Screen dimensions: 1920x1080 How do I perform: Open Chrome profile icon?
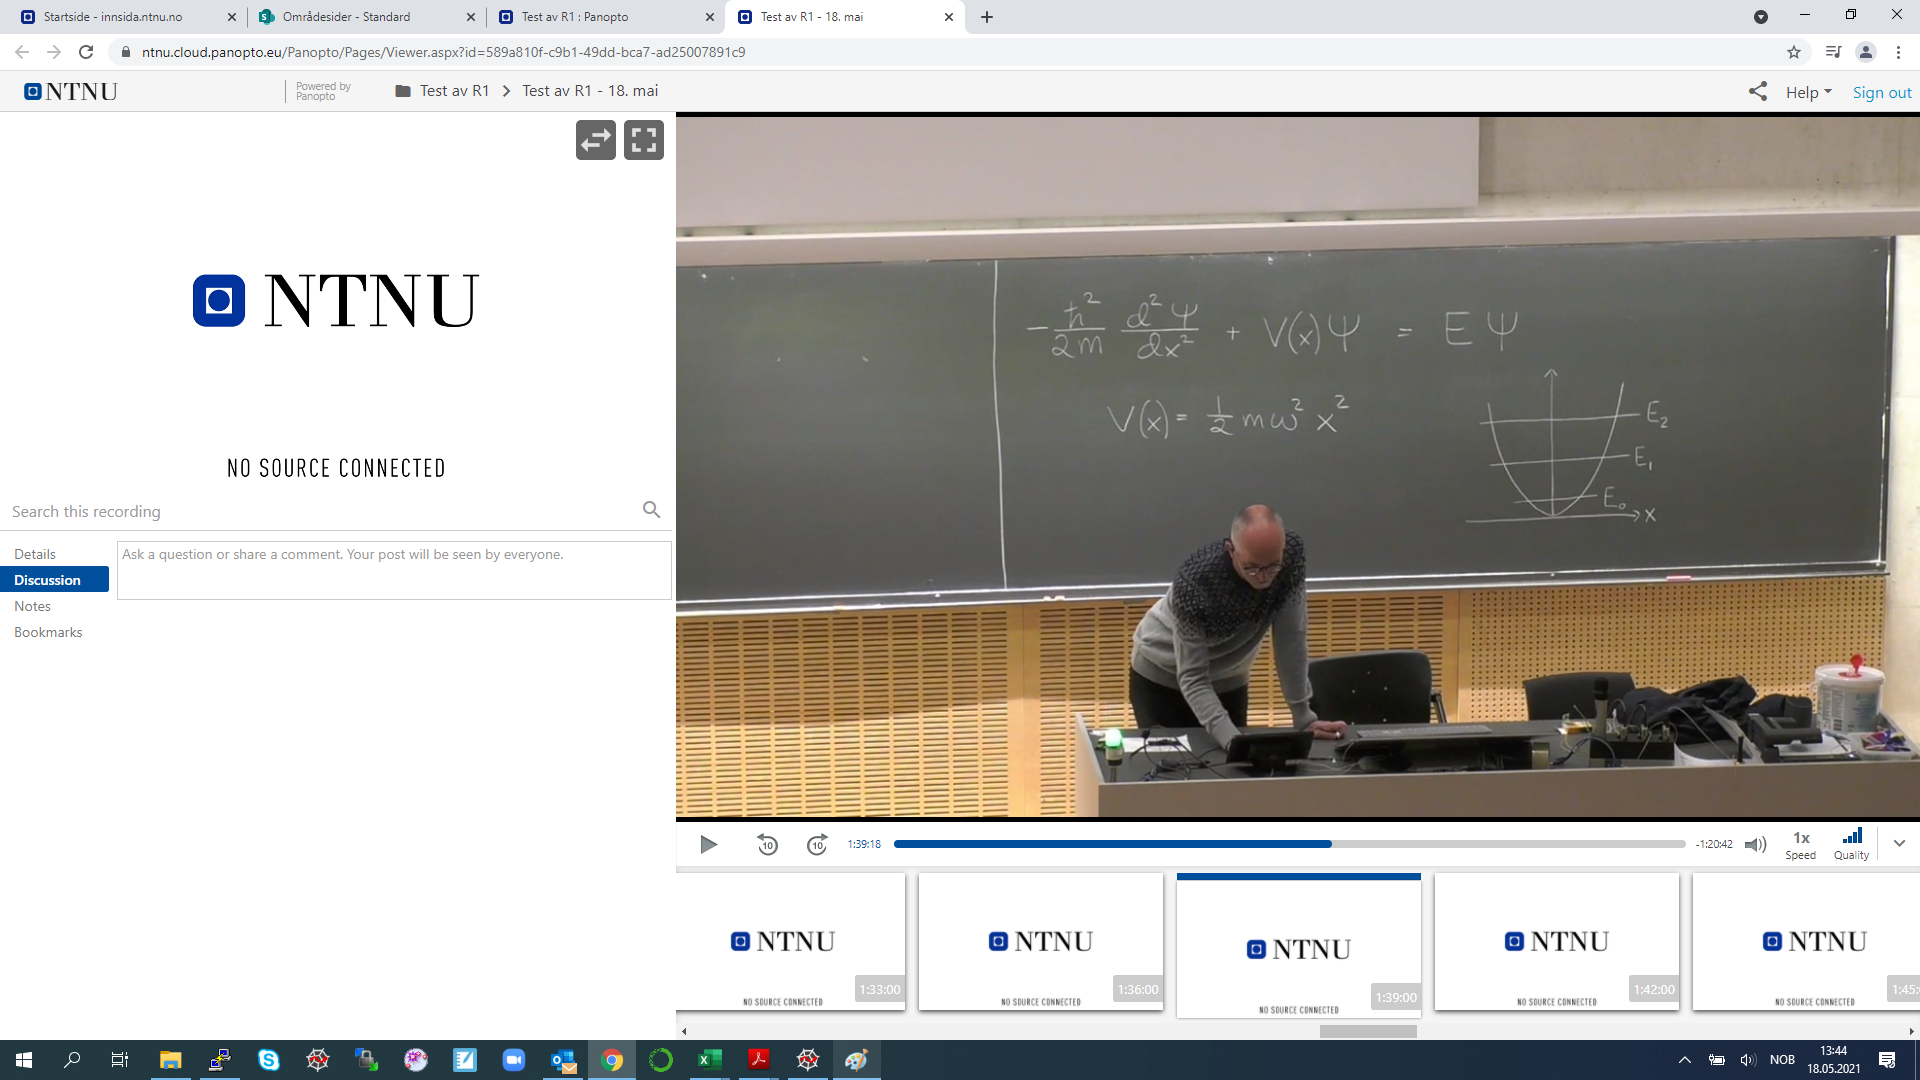tap(1866, 52)
